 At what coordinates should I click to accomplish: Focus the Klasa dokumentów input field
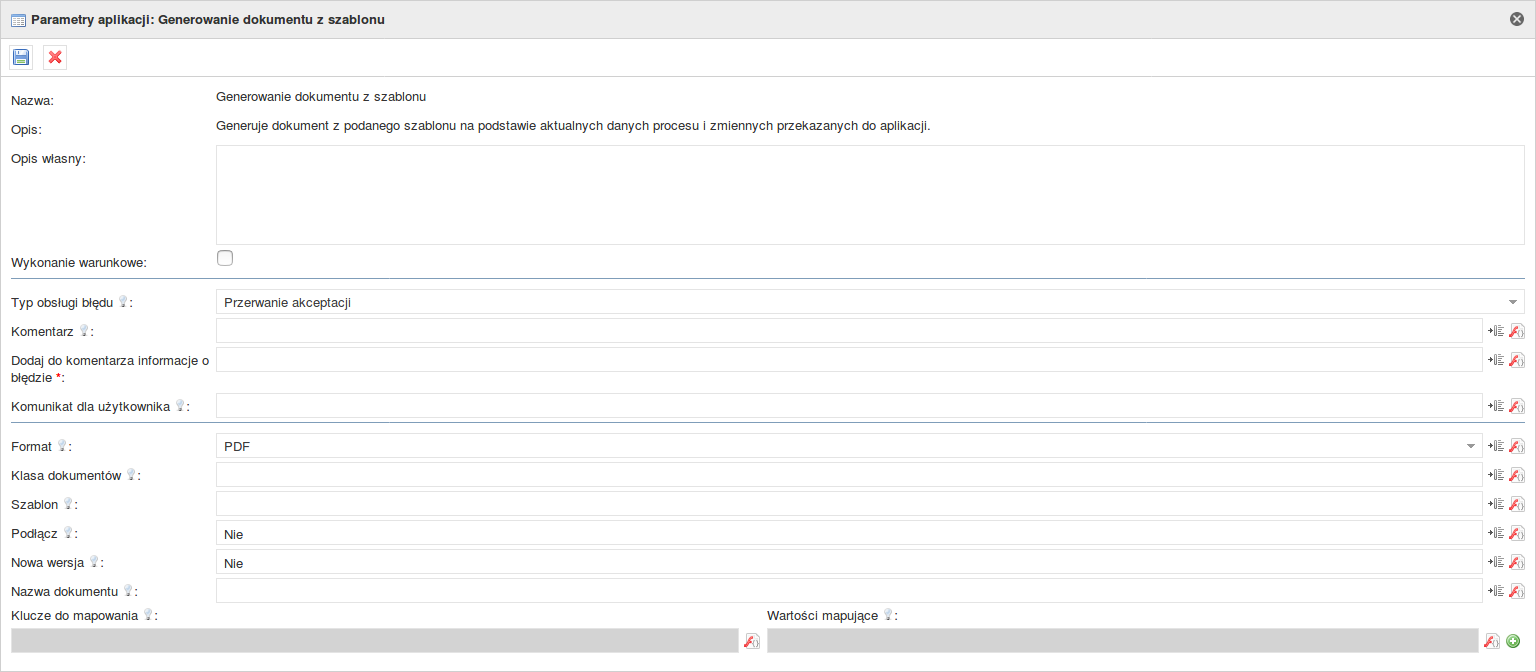[849, 475]
